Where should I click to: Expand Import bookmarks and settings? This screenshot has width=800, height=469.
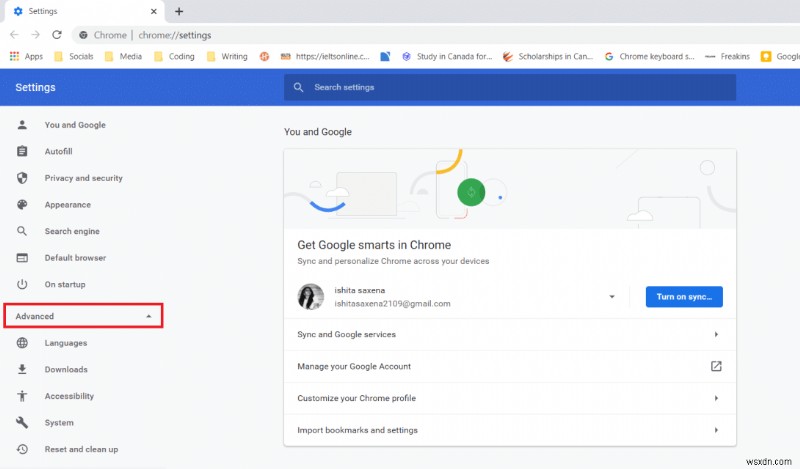tap(510, 430)
